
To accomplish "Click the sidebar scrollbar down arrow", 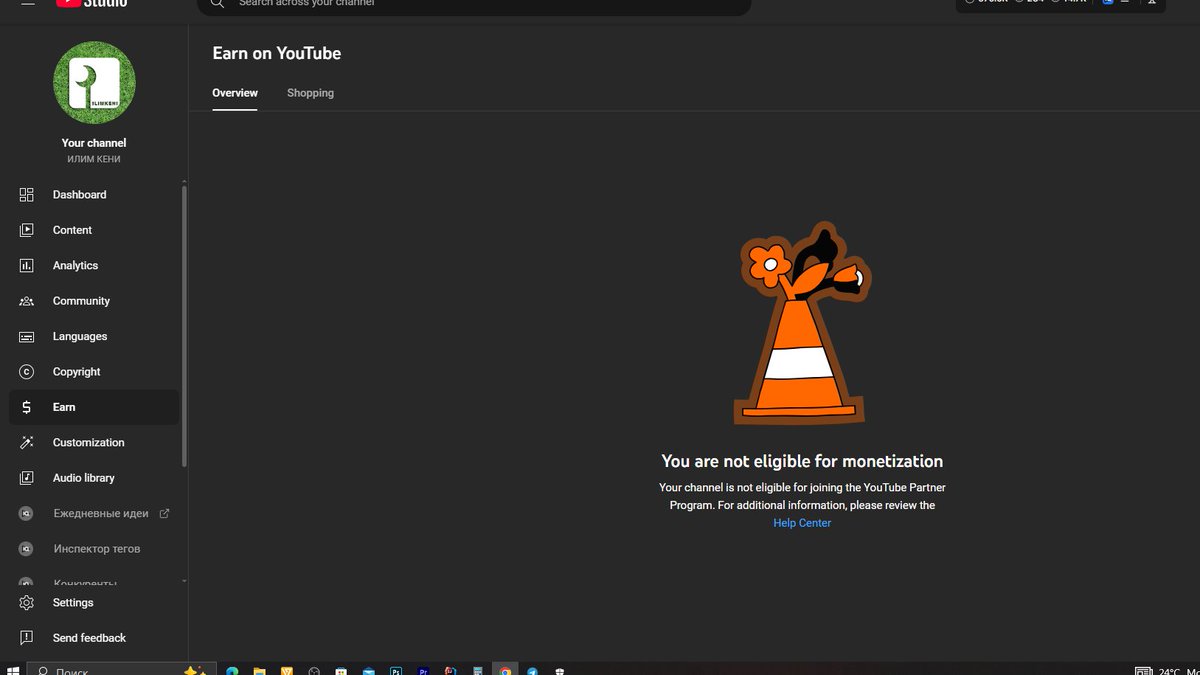I will [184, 581].
